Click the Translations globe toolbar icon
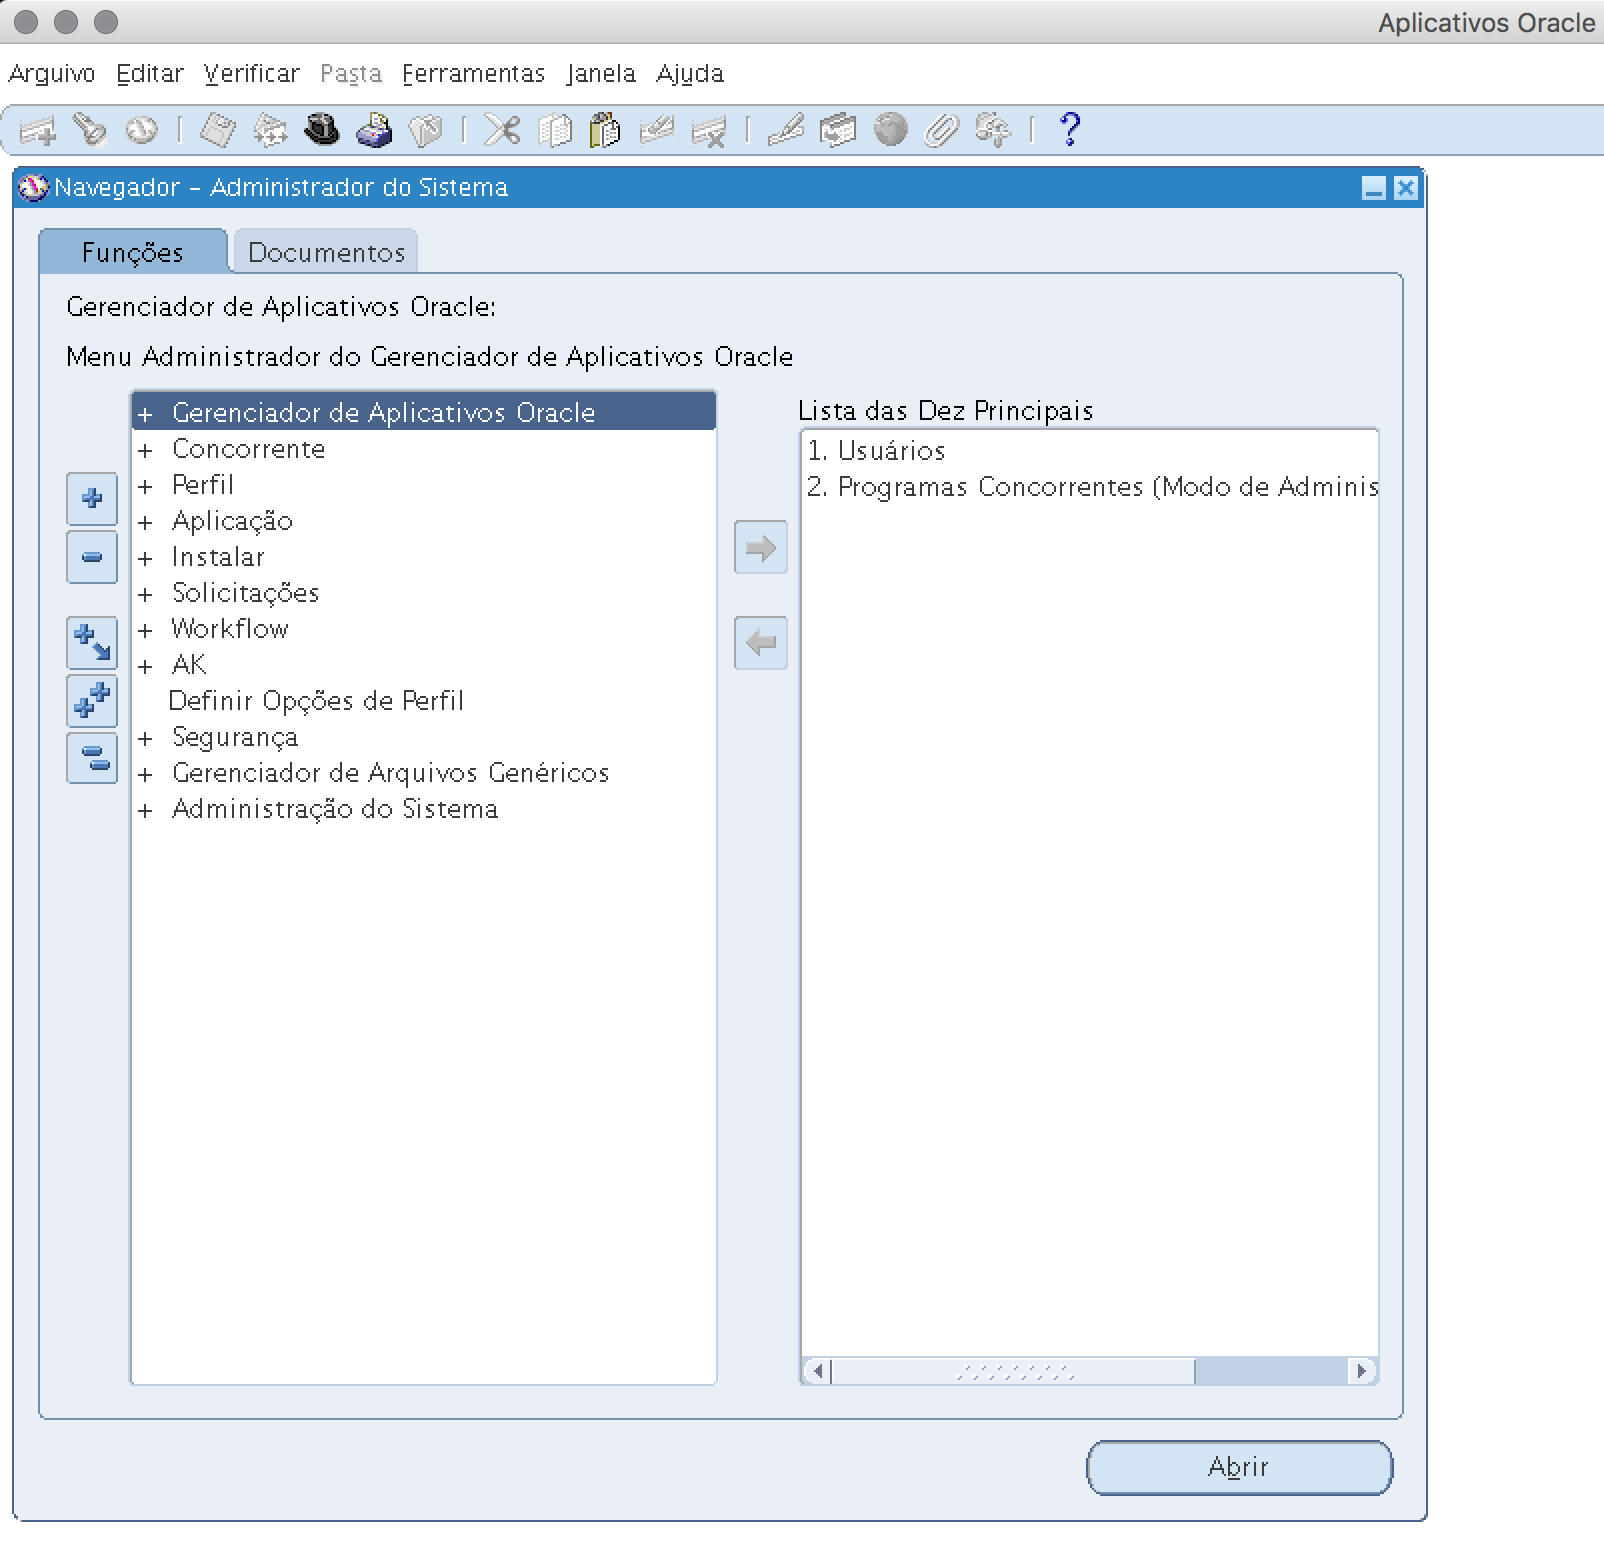The height and width of the screenshot is (1560, 1604). [x=890, y=130]
